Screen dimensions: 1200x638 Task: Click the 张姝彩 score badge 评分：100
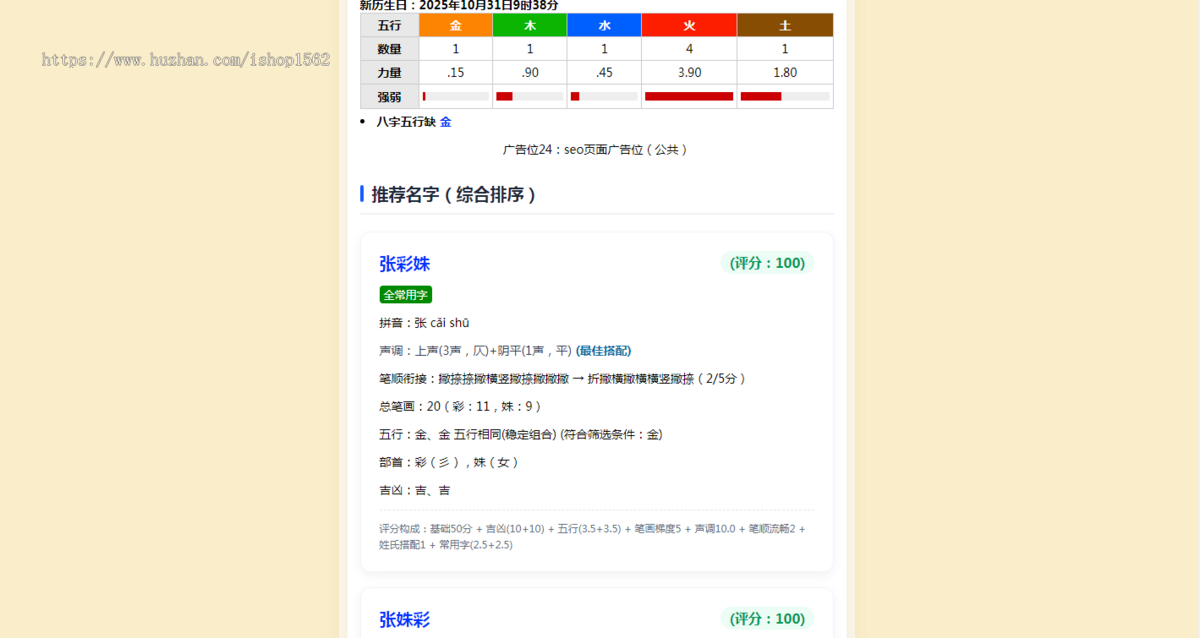(767, 619)
